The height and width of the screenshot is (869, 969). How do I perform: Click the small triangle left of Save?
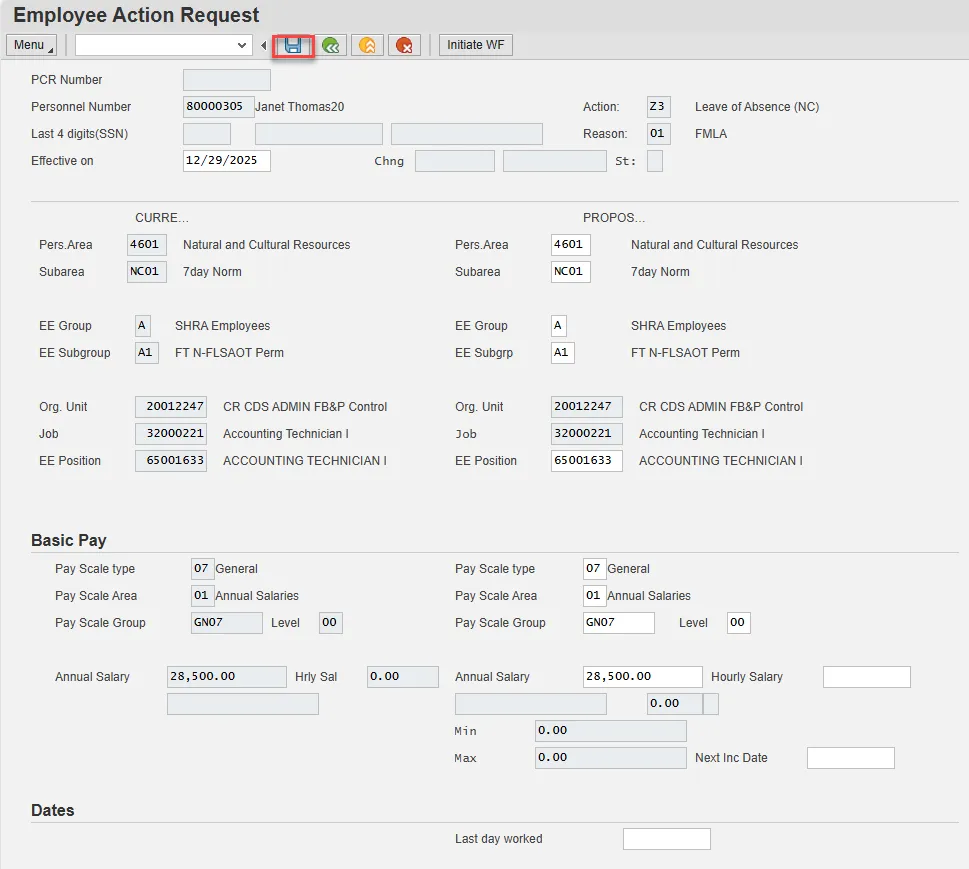pyautogui.click(x=264, y=45)
